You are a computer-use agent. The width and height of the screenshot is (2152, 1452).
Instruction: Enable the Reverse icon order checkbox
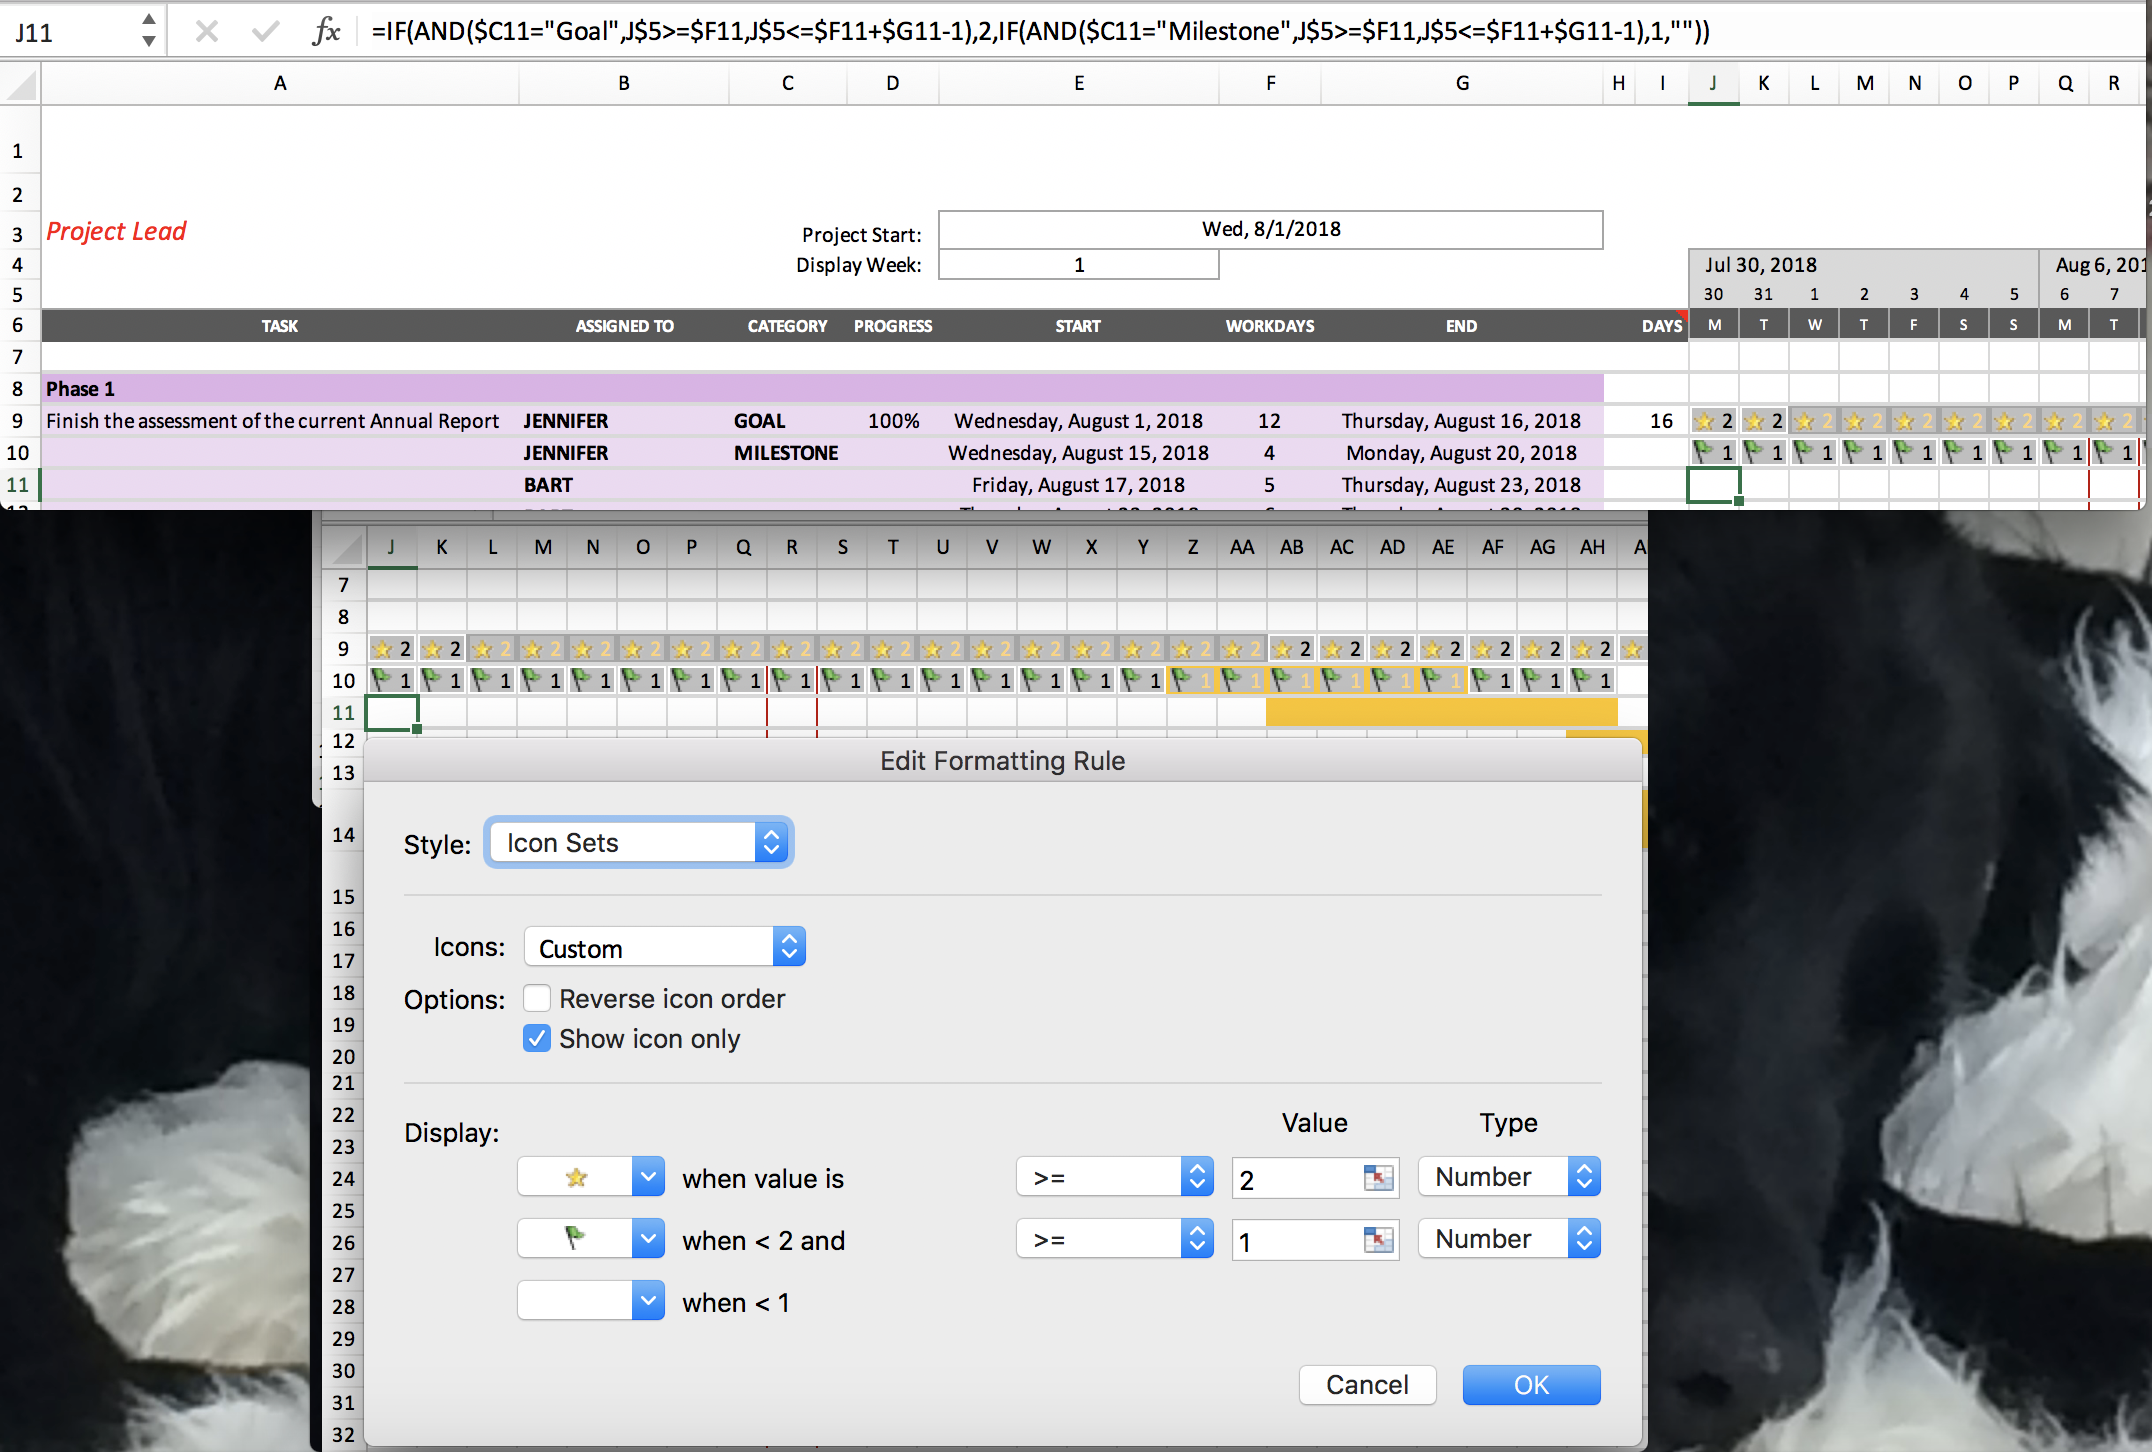tap(537, 998)
